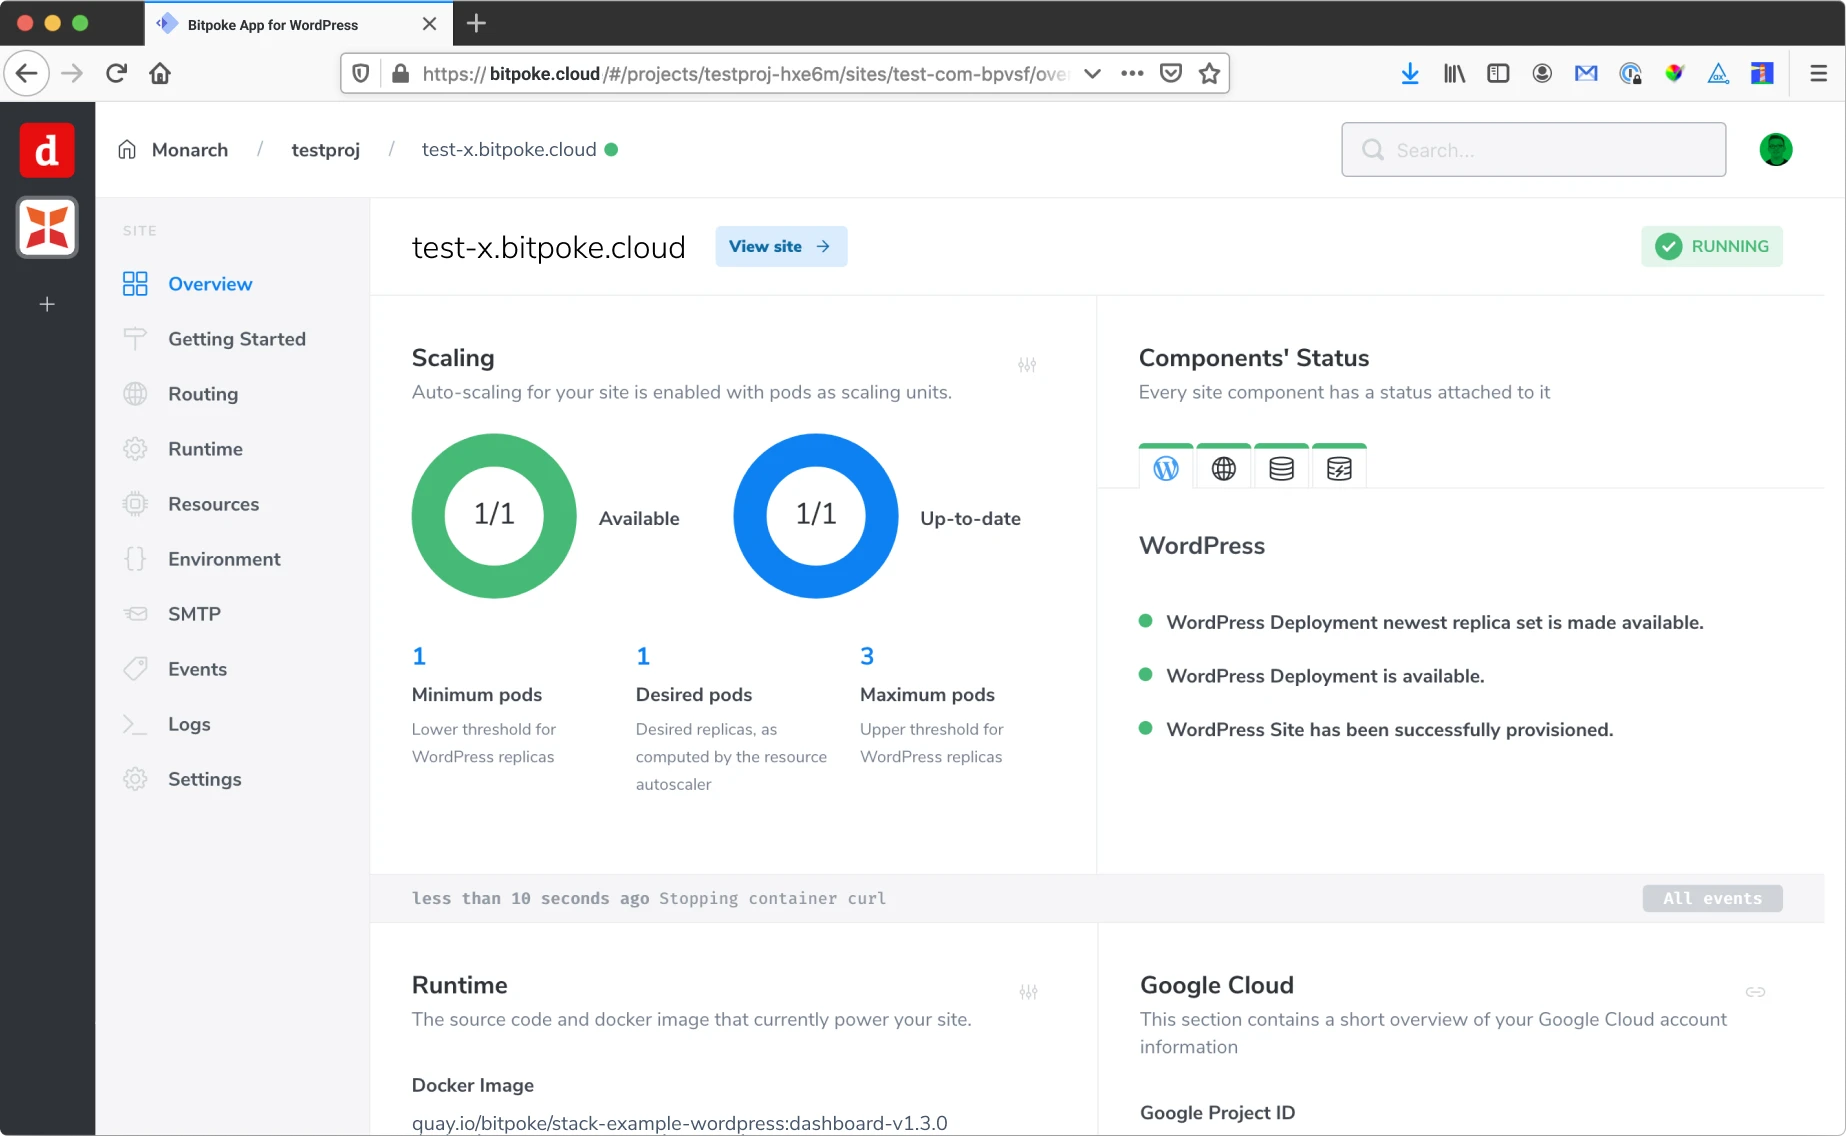Viewport: 1846px width, 1142px height.
Task: Click tracking protection shield icon
Action: point(361,73)
